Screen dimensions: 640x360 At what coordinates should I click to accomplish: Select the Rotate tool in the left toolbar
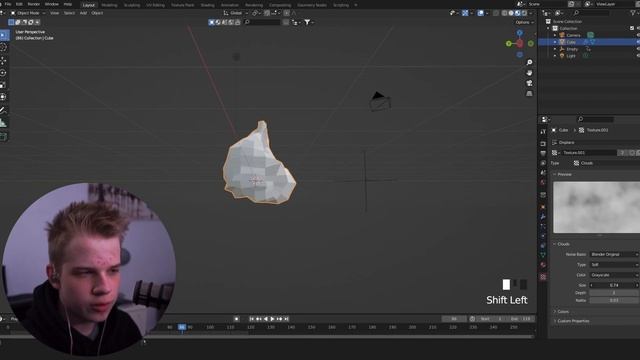click(x=4, y=73)
